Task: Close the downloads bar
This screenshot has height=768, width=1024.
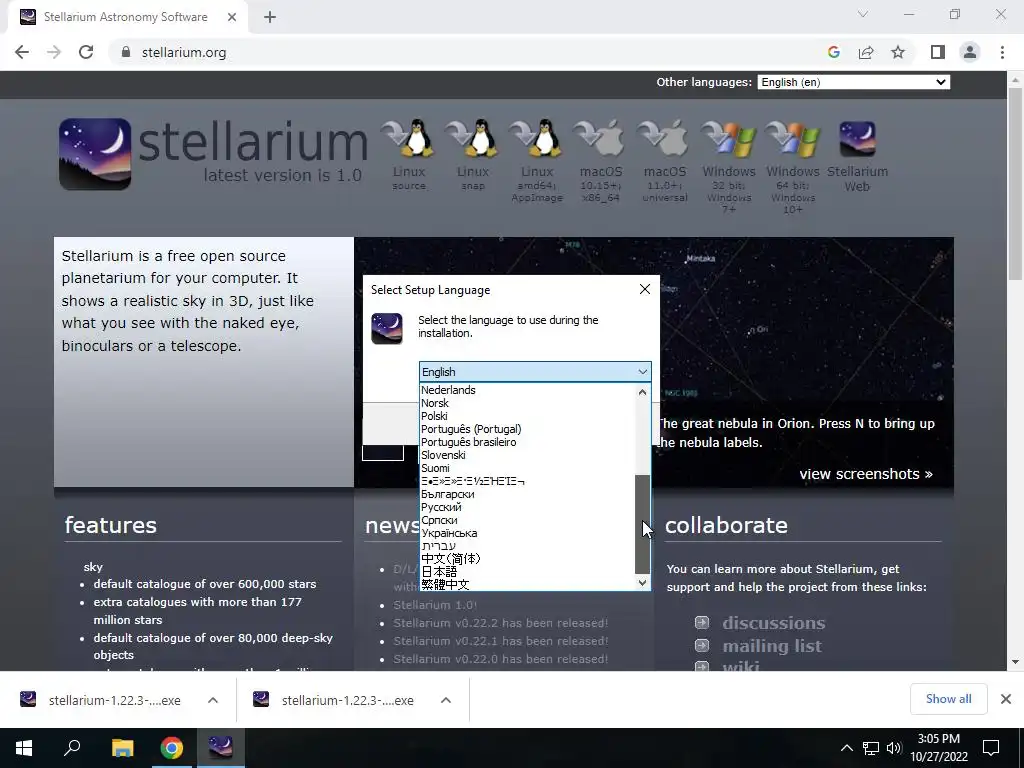Action: [x=1006, y=699]
